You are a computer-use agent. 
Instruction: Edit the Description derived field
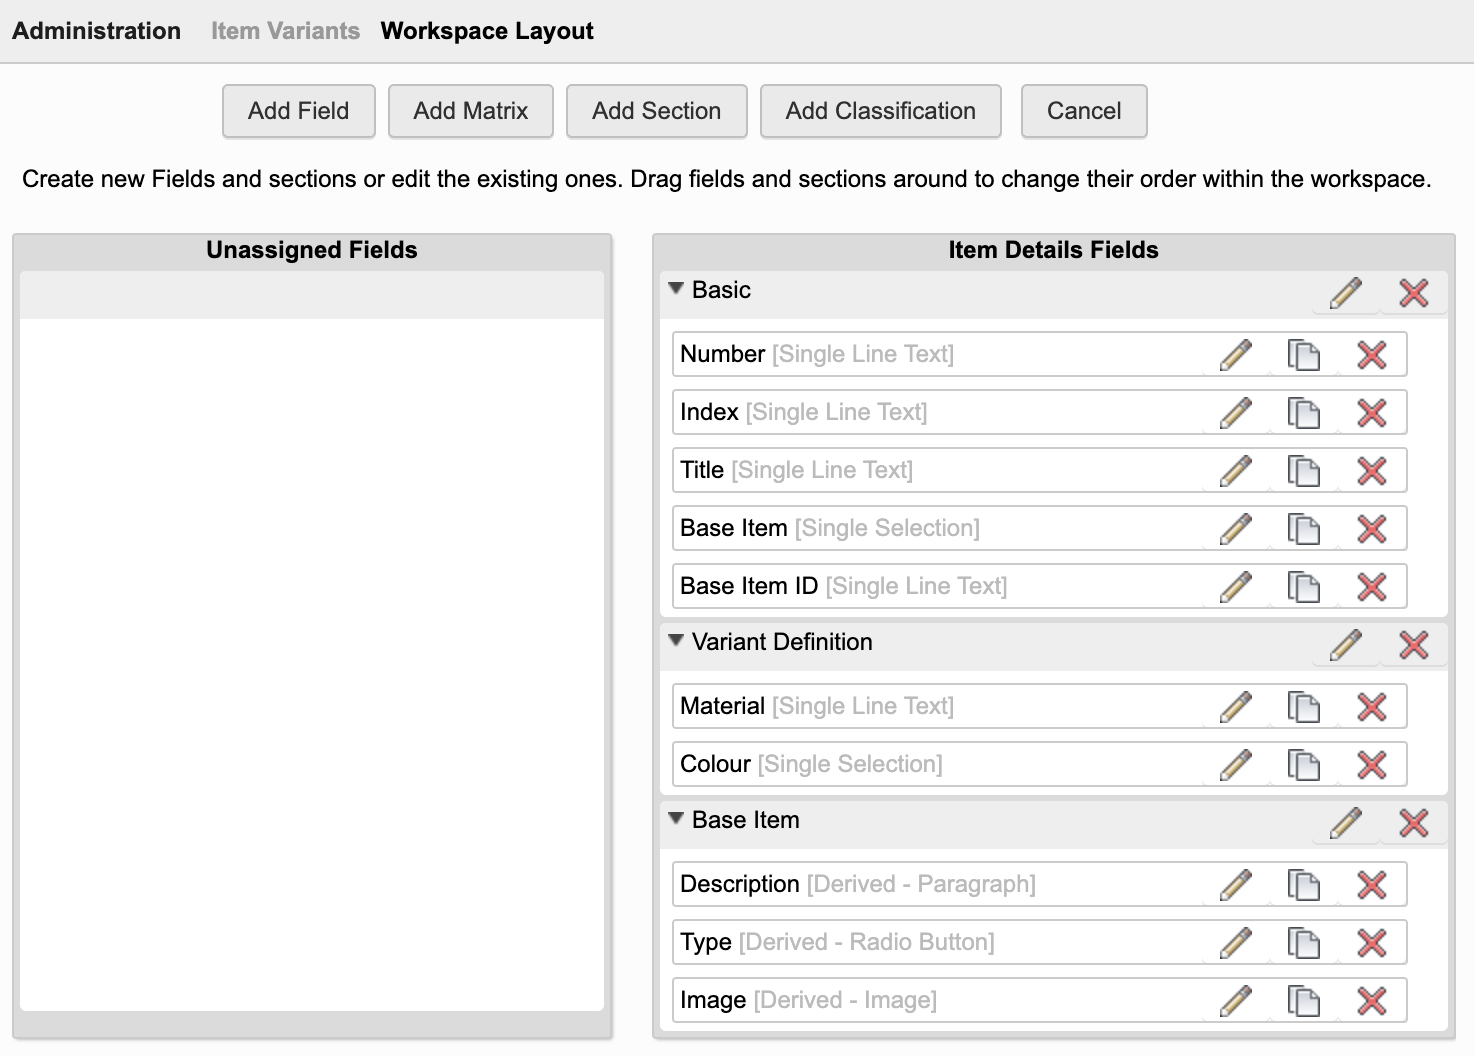tap(1236, 885)
